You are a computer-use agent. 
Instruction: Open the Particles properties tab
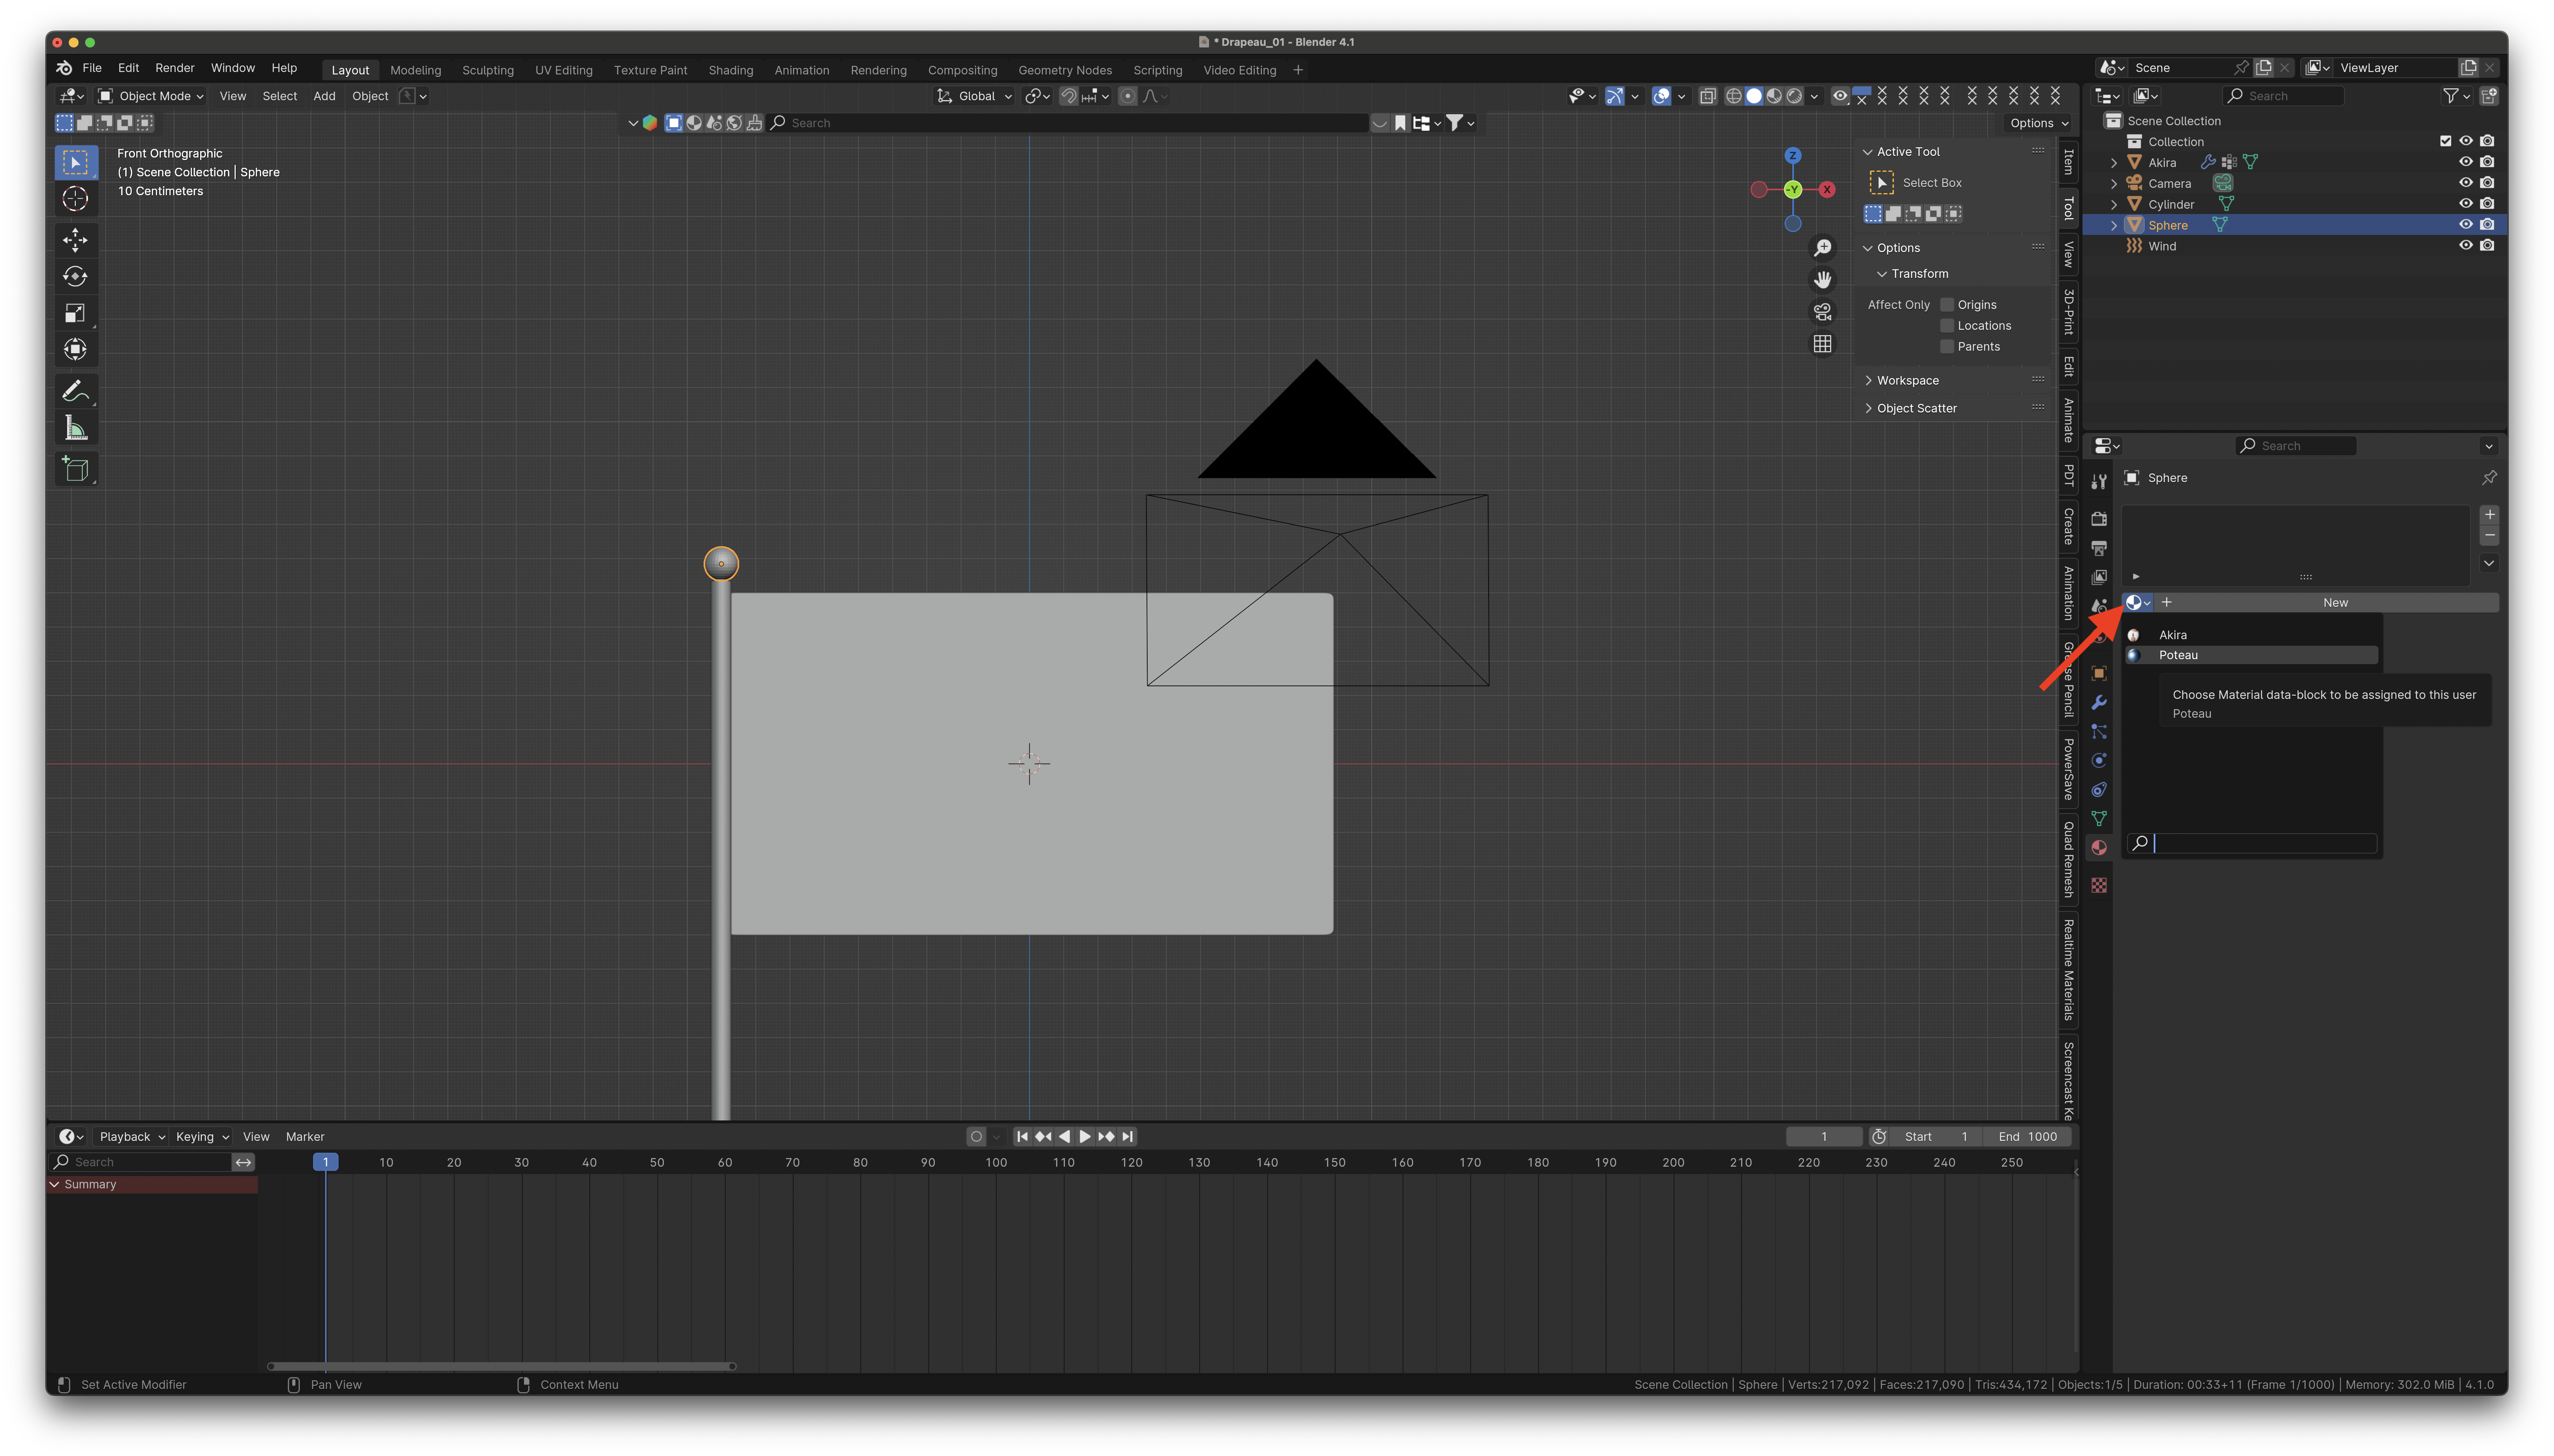2099,732
